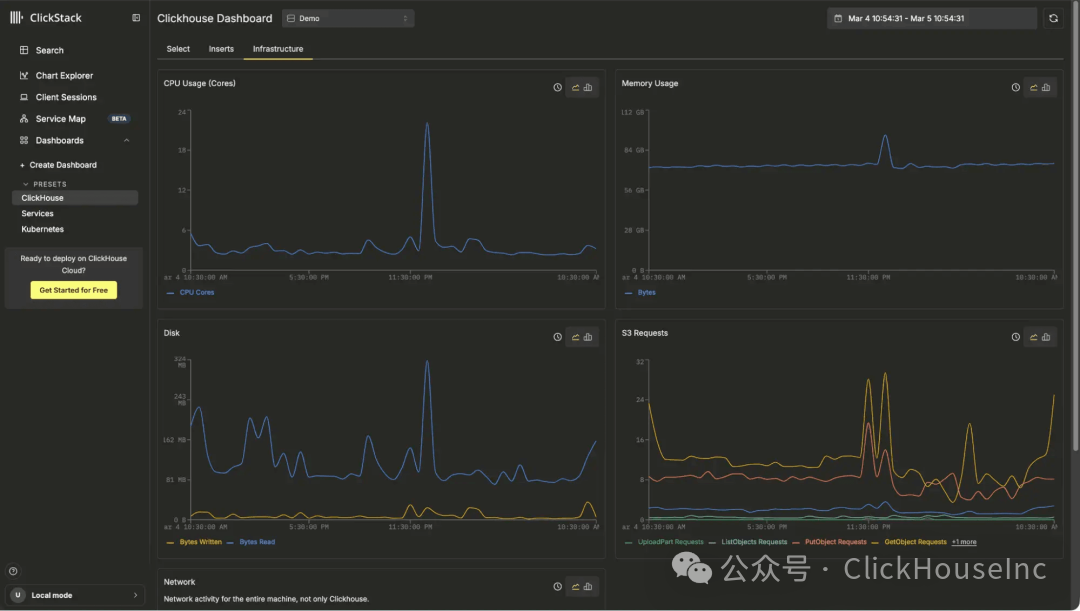Viewport: 1080px width, 611px height.
Task: Switch Disk chart to bar view
Action: (x=588, y=338)
